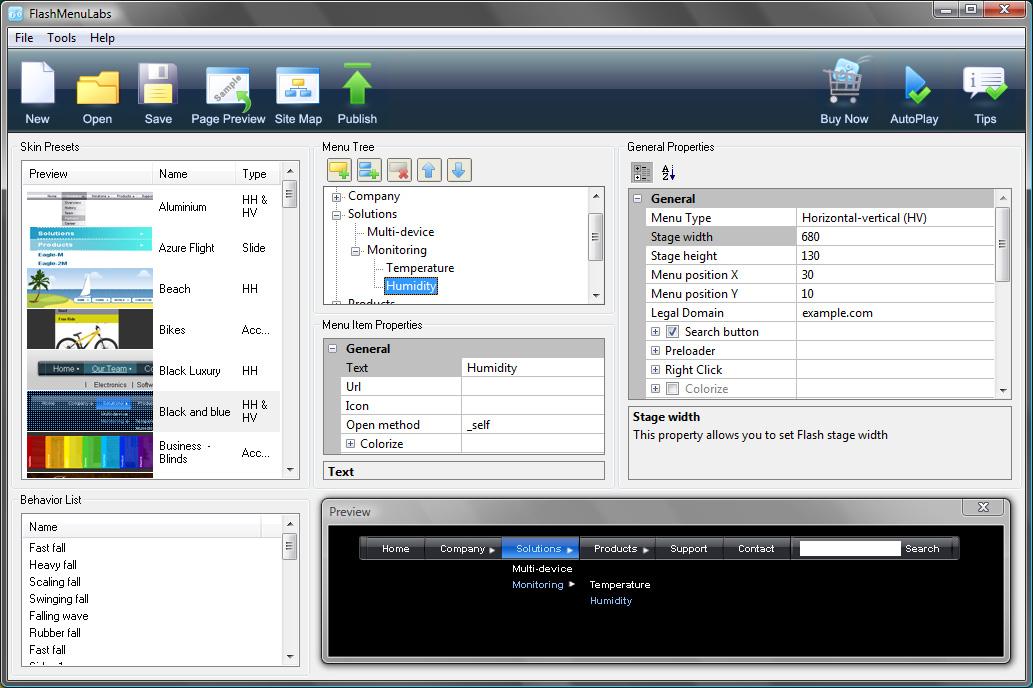The width and height of the screenshot is (1033, 688).
Task: Edit the Text field containing Humidity
Action: coord(532,368)
